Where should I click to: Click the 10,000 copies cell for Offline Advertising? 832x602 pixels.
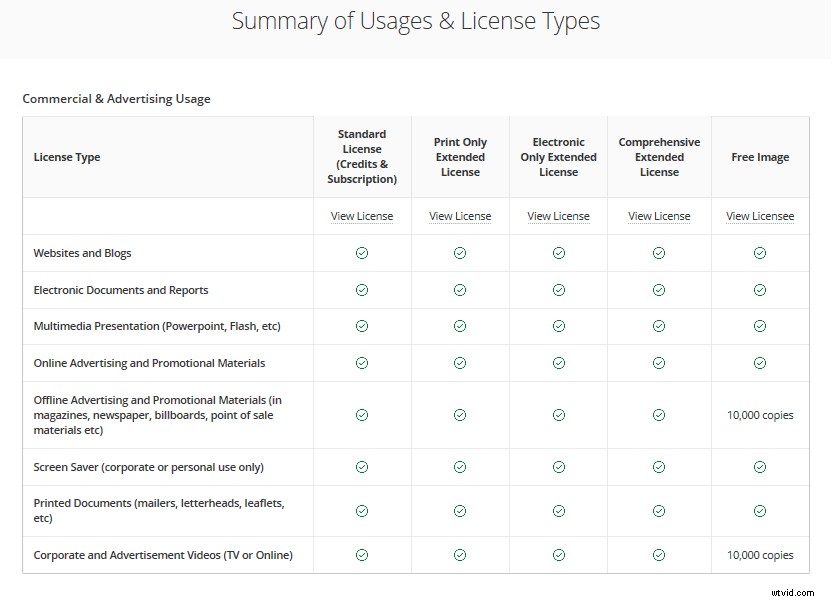pos(760,415)
